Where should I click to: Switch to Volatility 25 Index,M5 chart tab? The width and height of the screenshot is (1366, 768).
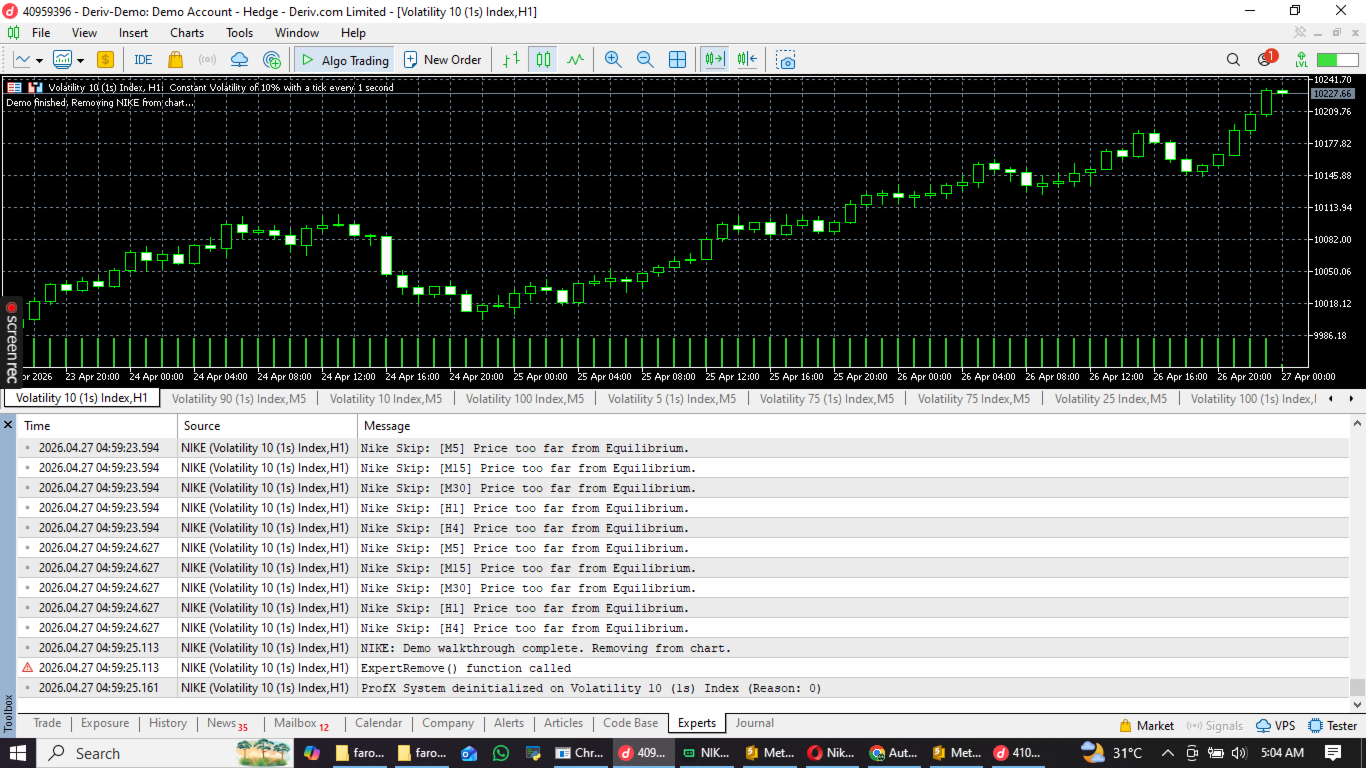[x=1111, y=399]
